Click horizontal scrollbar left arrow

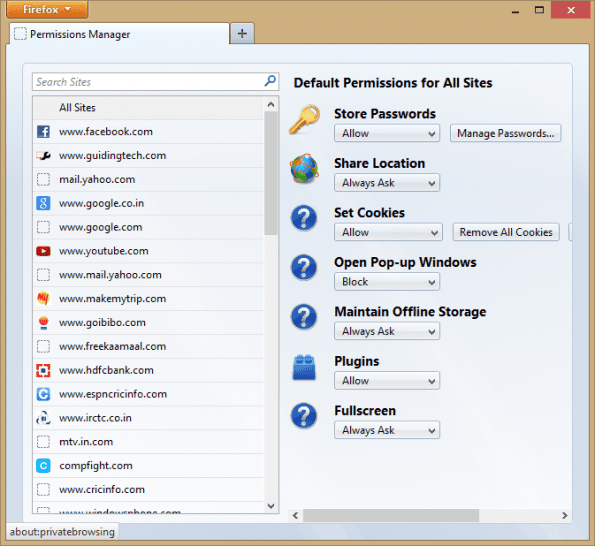tap(296, 515)
